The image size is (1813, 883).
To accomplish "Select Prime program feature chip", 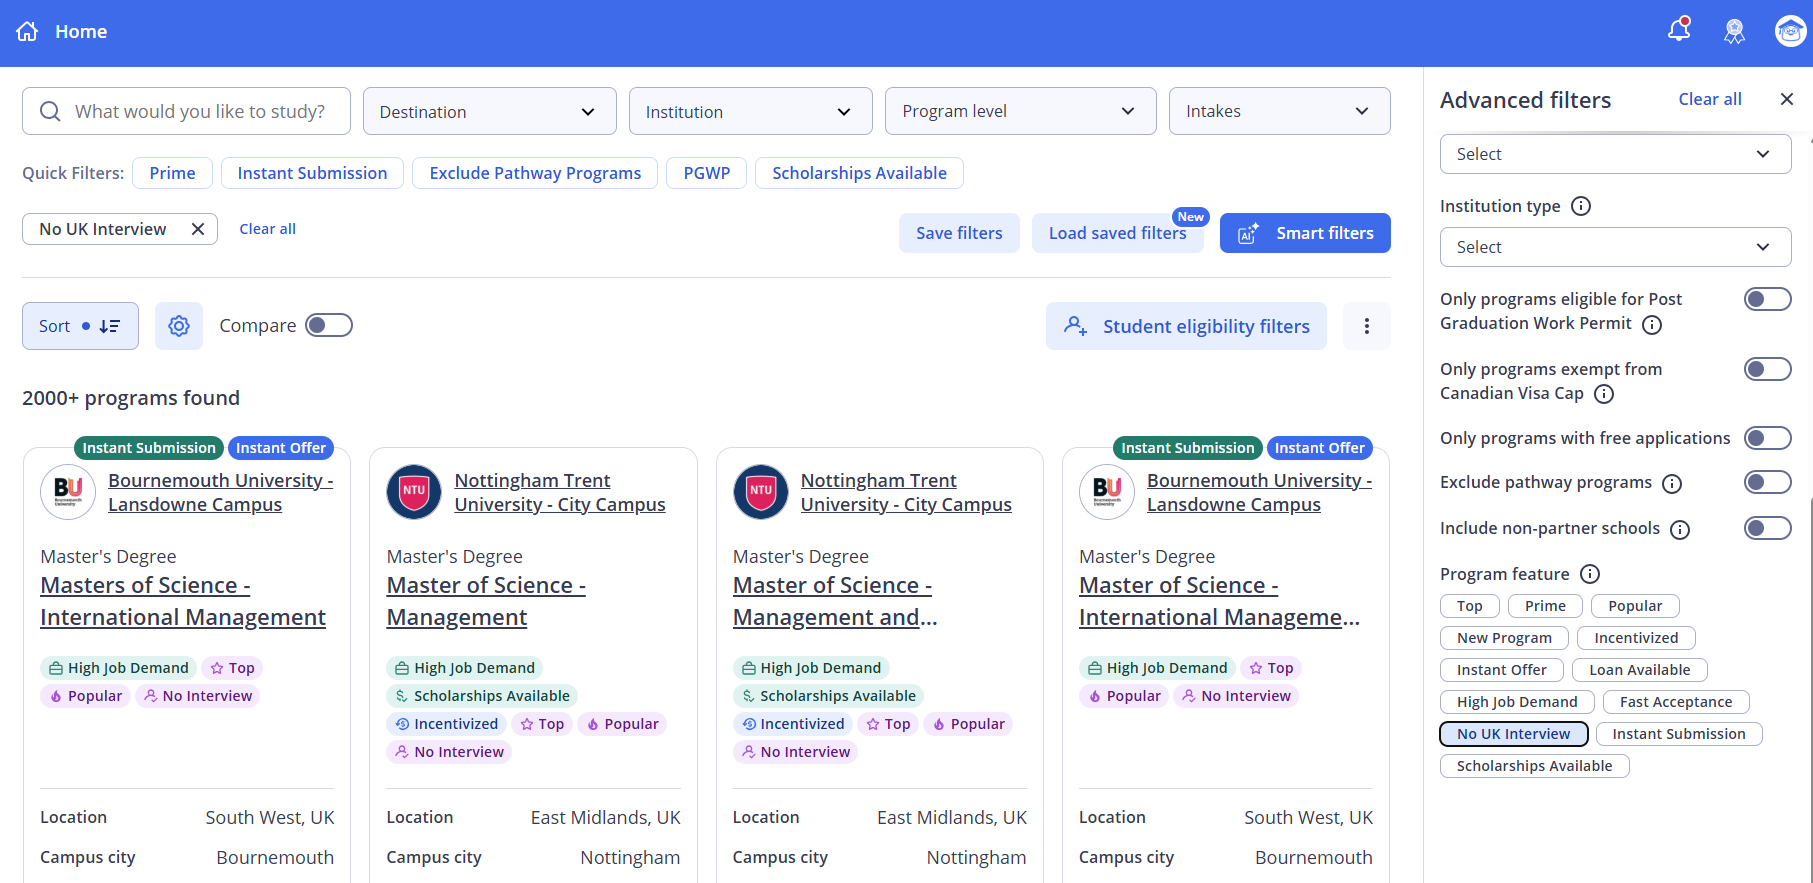I will coord(1545,606).
